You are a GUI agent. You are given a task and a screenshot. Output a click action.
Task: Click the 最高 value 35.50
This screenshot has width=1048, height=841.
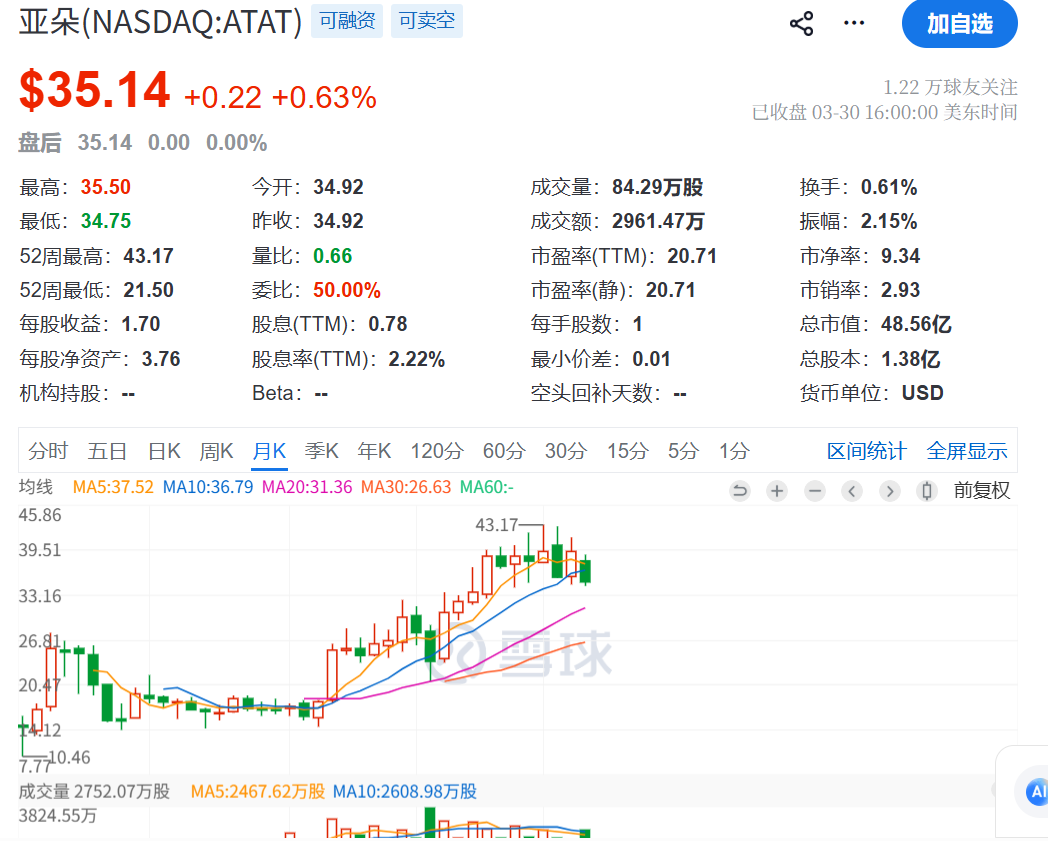point(106,187)
